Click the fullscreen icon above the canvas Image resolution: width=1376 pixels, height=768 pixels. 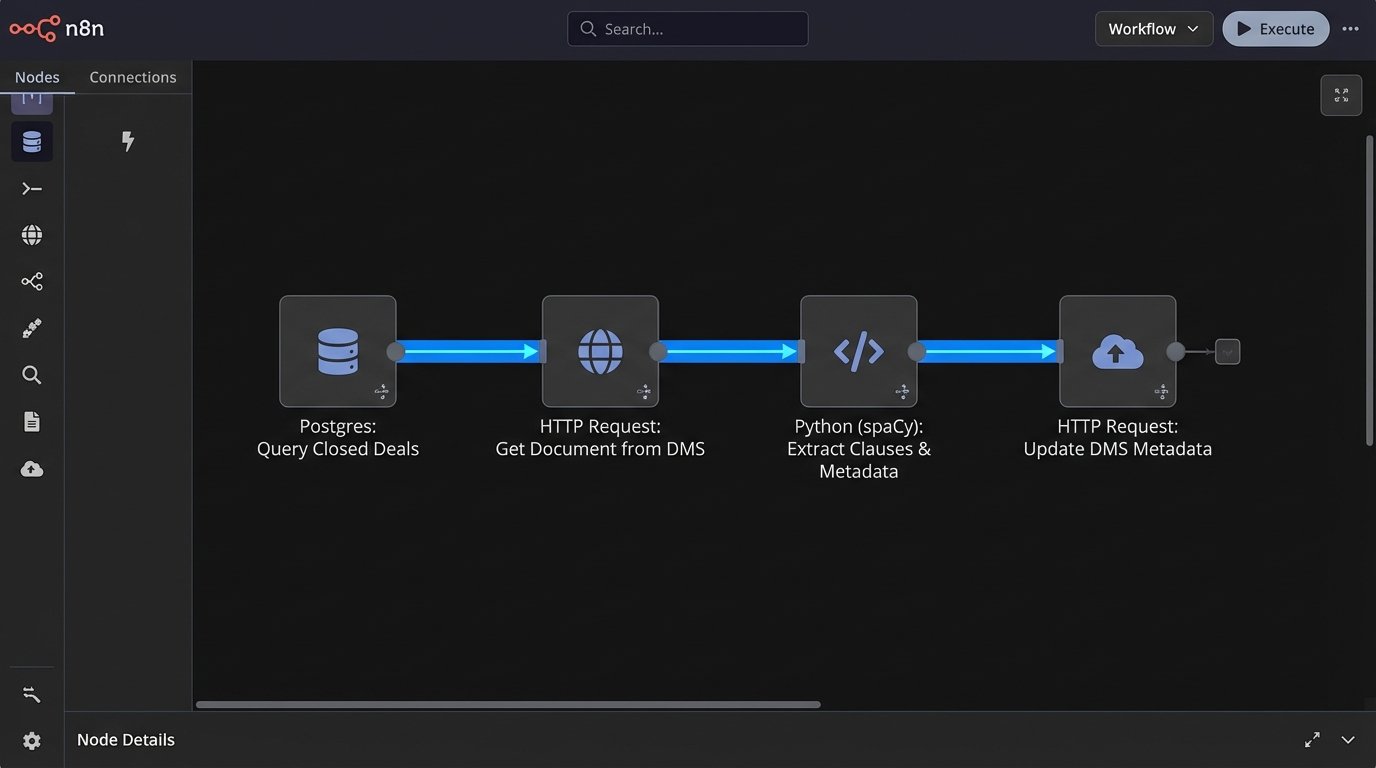point(1341,95)
